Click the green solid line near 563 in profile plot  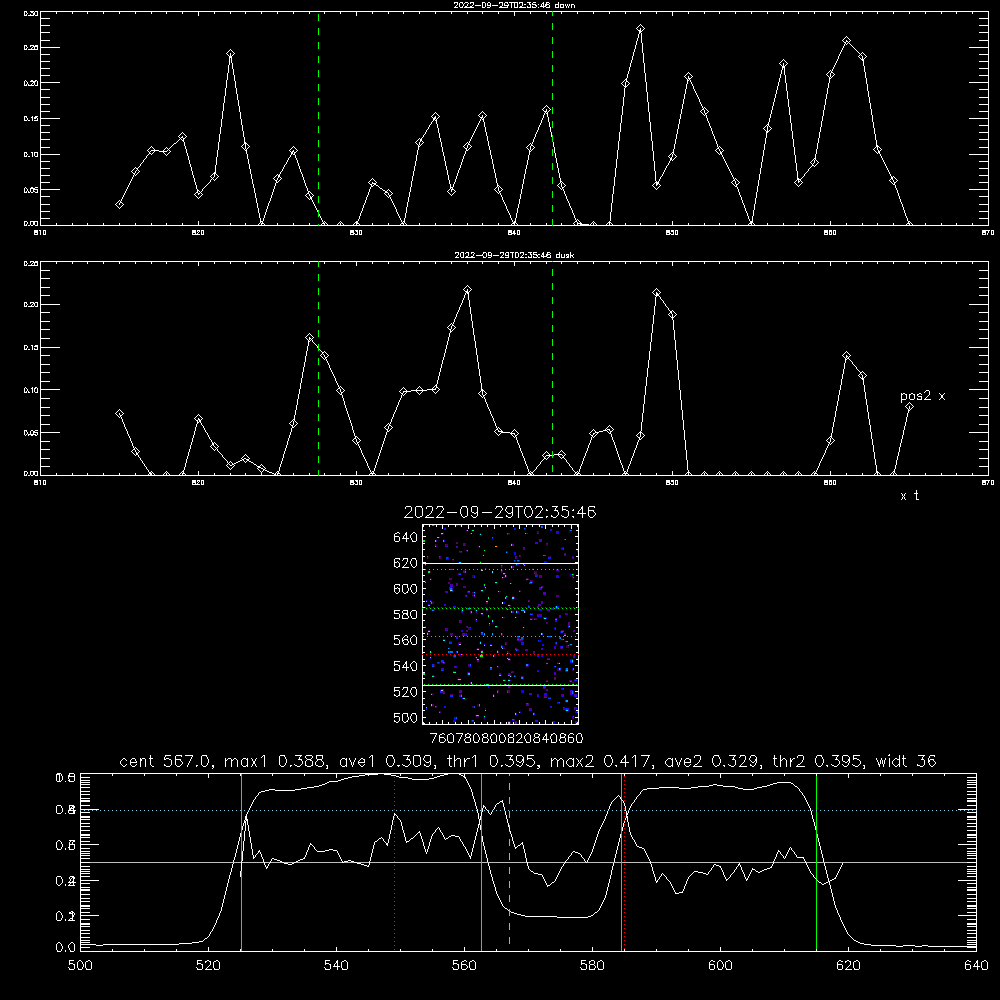coord(482,861)
